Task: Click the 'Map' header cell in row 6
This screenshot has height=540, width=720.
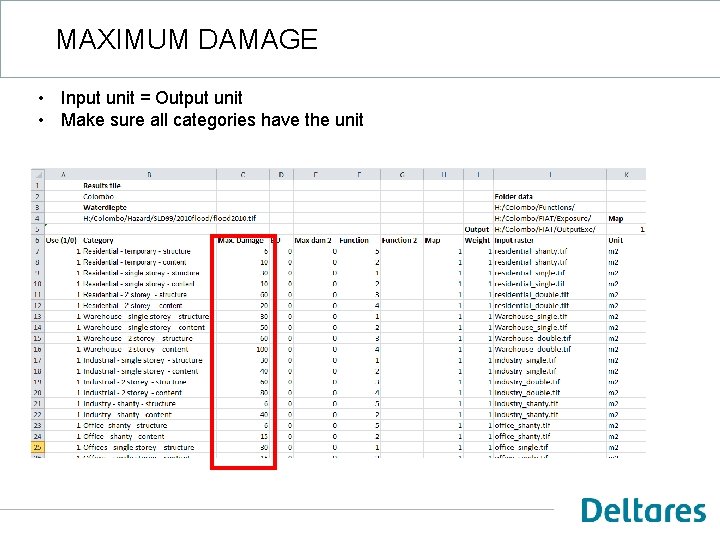Action: coord(432,240)
